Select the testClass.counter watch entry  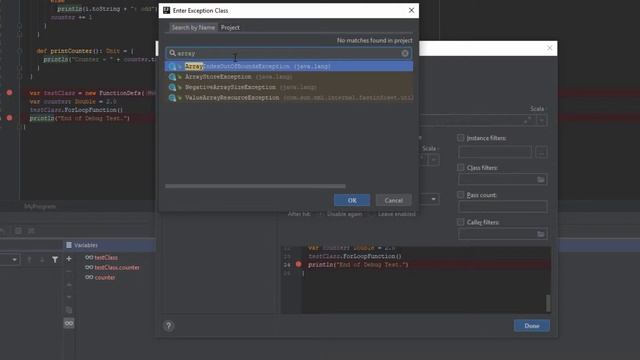pos(117,267)
